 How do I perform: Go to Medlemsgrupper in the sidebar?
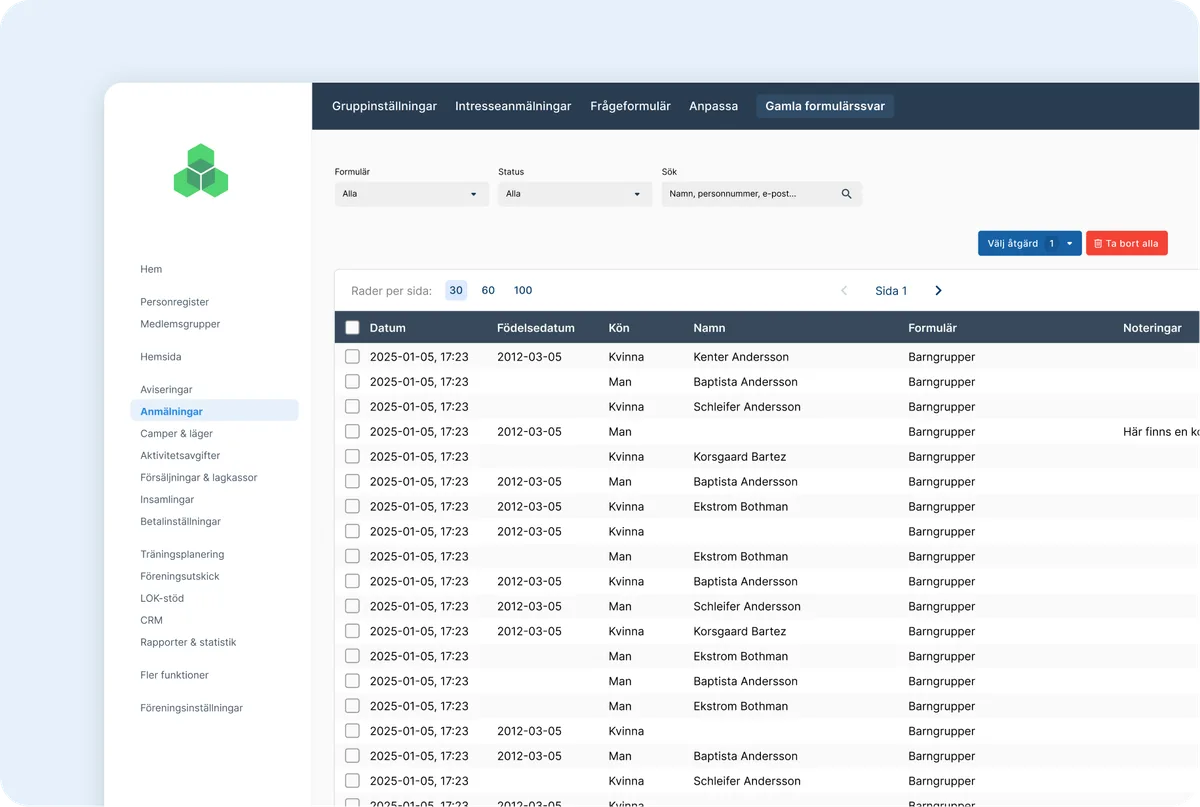coord(180,324)
